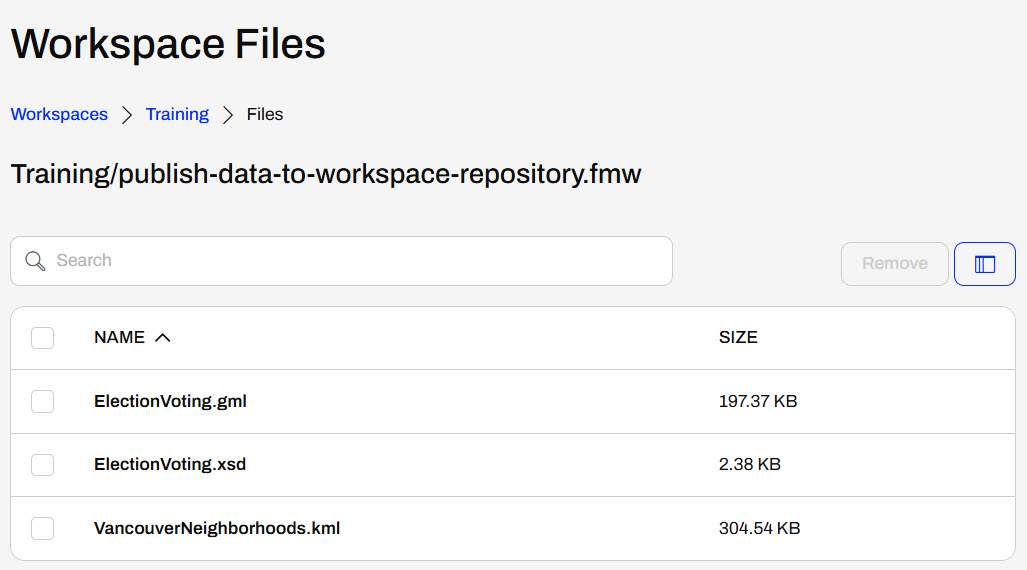Check the select-all checkbox in table header
This screenshot has height=570, width=1027.
pos(42,338)
